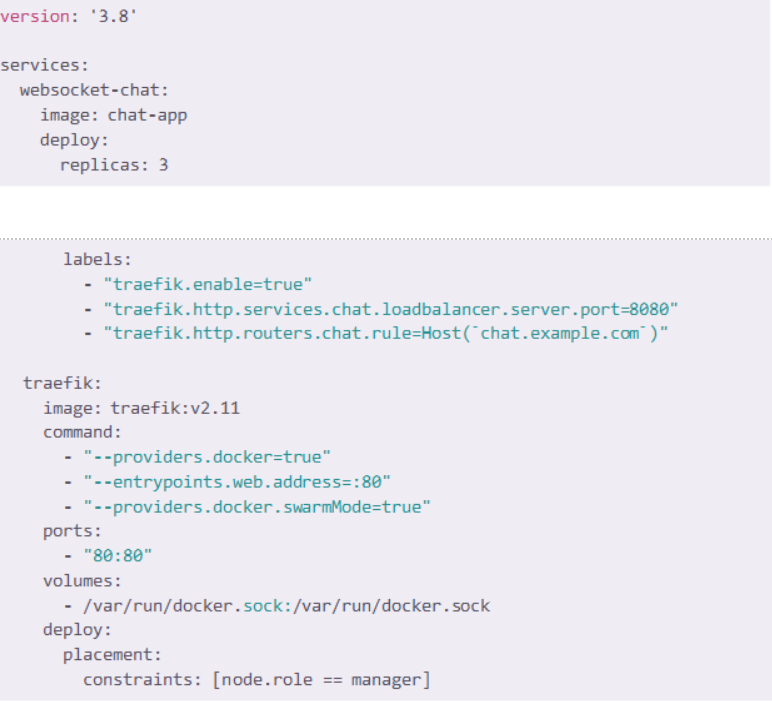Click the traefik.enable=true label string
Viewport: 772px width, 701px height.
(x=207, y=285)
